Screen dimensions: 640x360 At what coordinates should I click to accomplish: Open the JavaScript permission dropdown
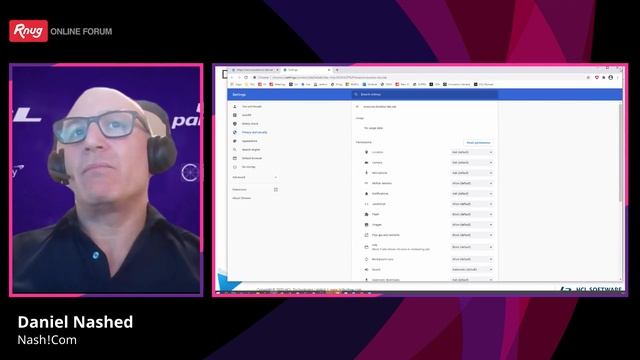pos(472,204)
